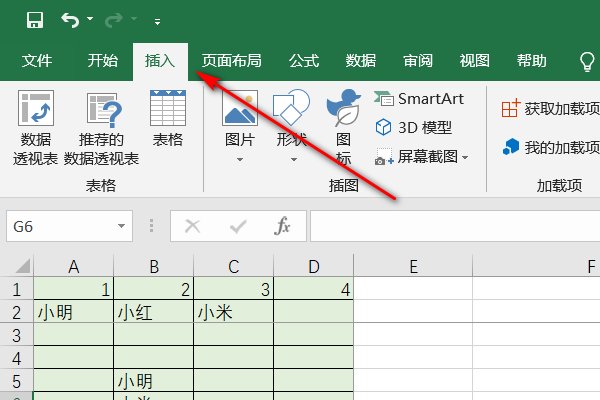Open the Customize Quick Access Toolbar menu
Screen dimensions: 600x400
click(x=157, y=21)
